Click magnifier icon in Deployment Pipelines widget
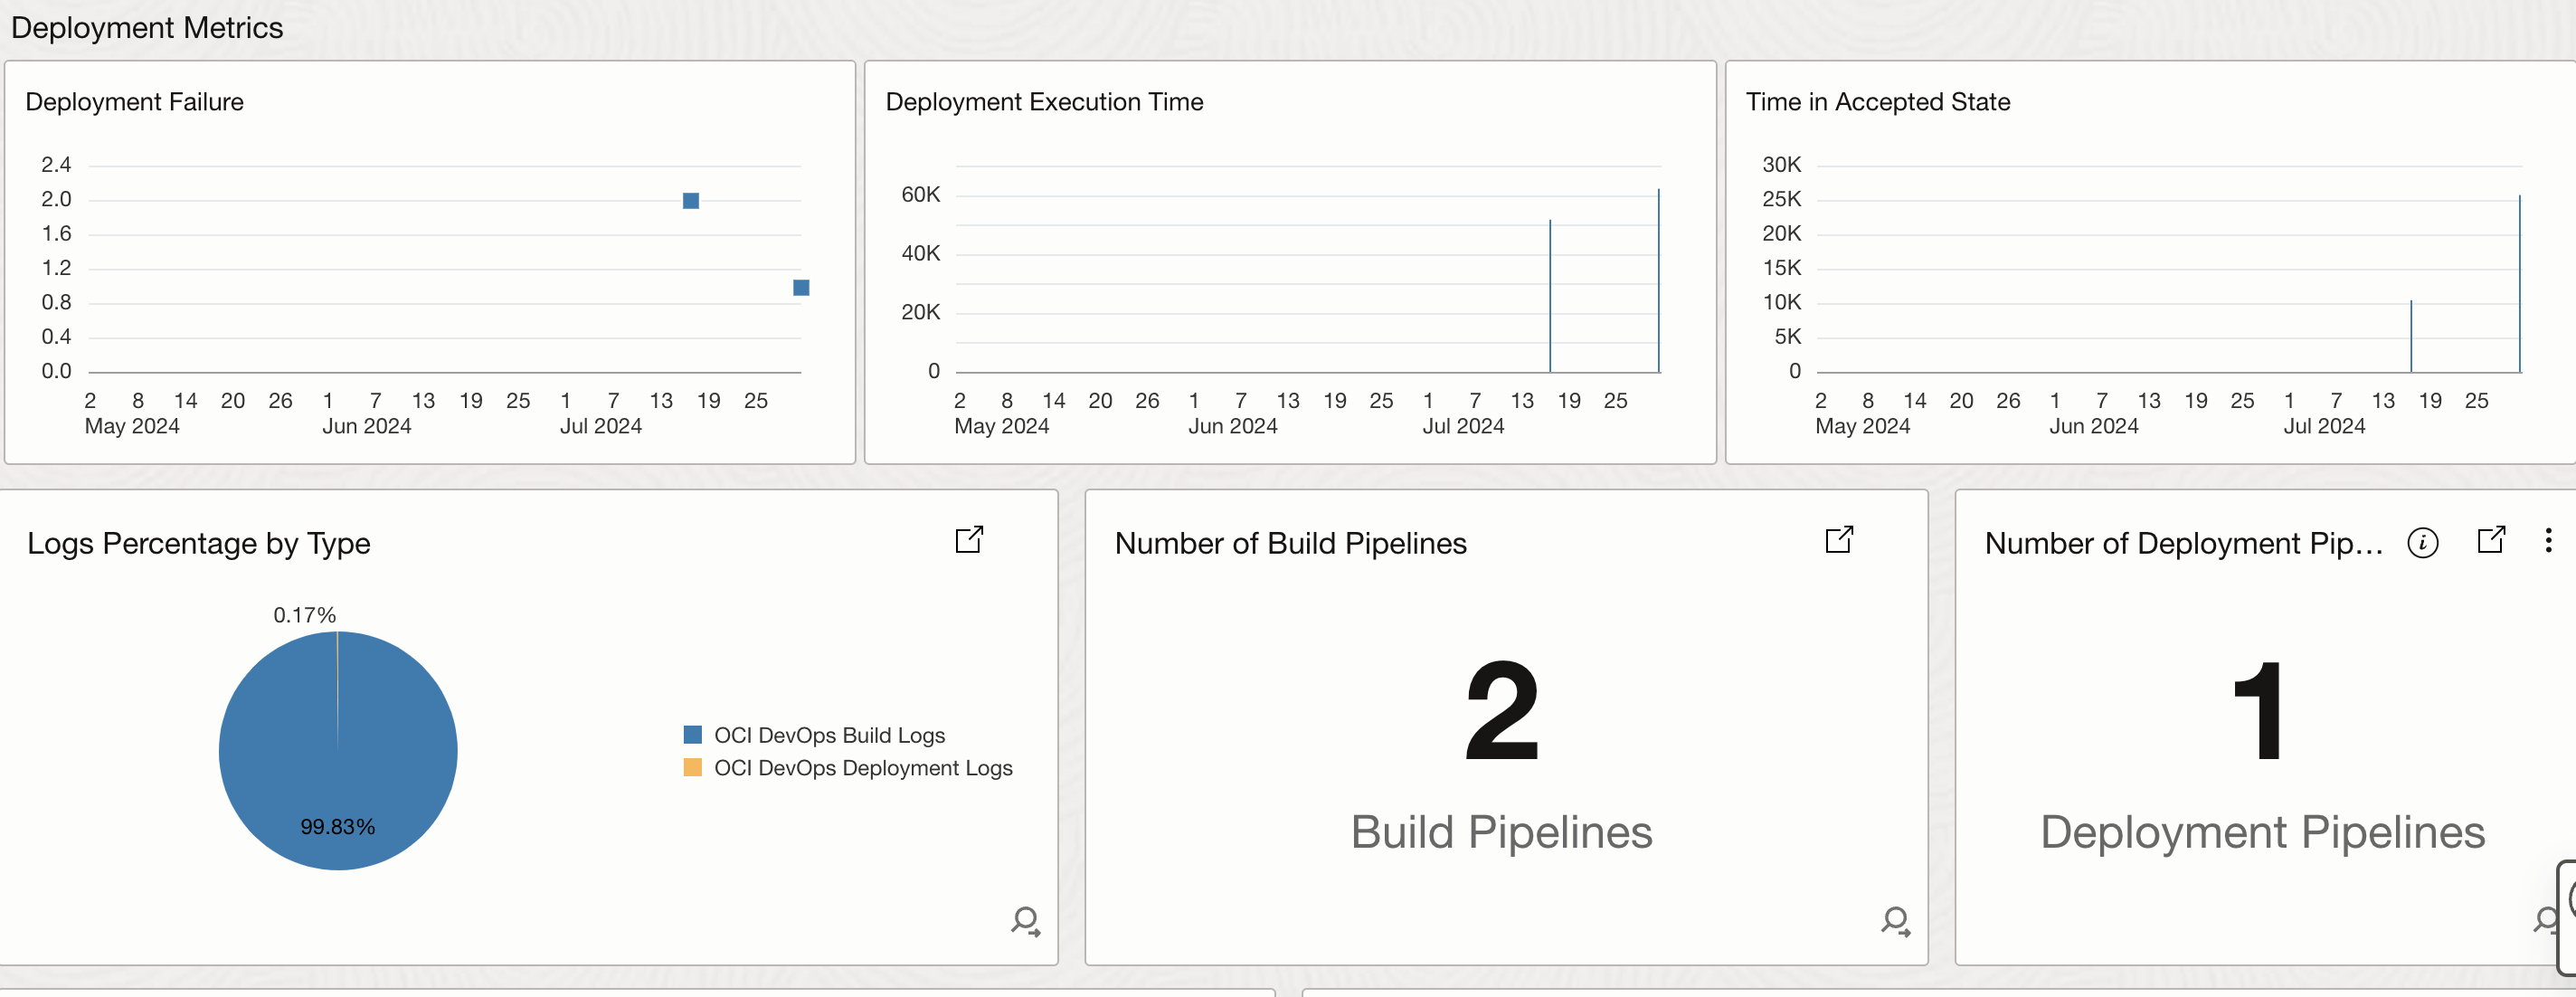 pos(2546,919)
